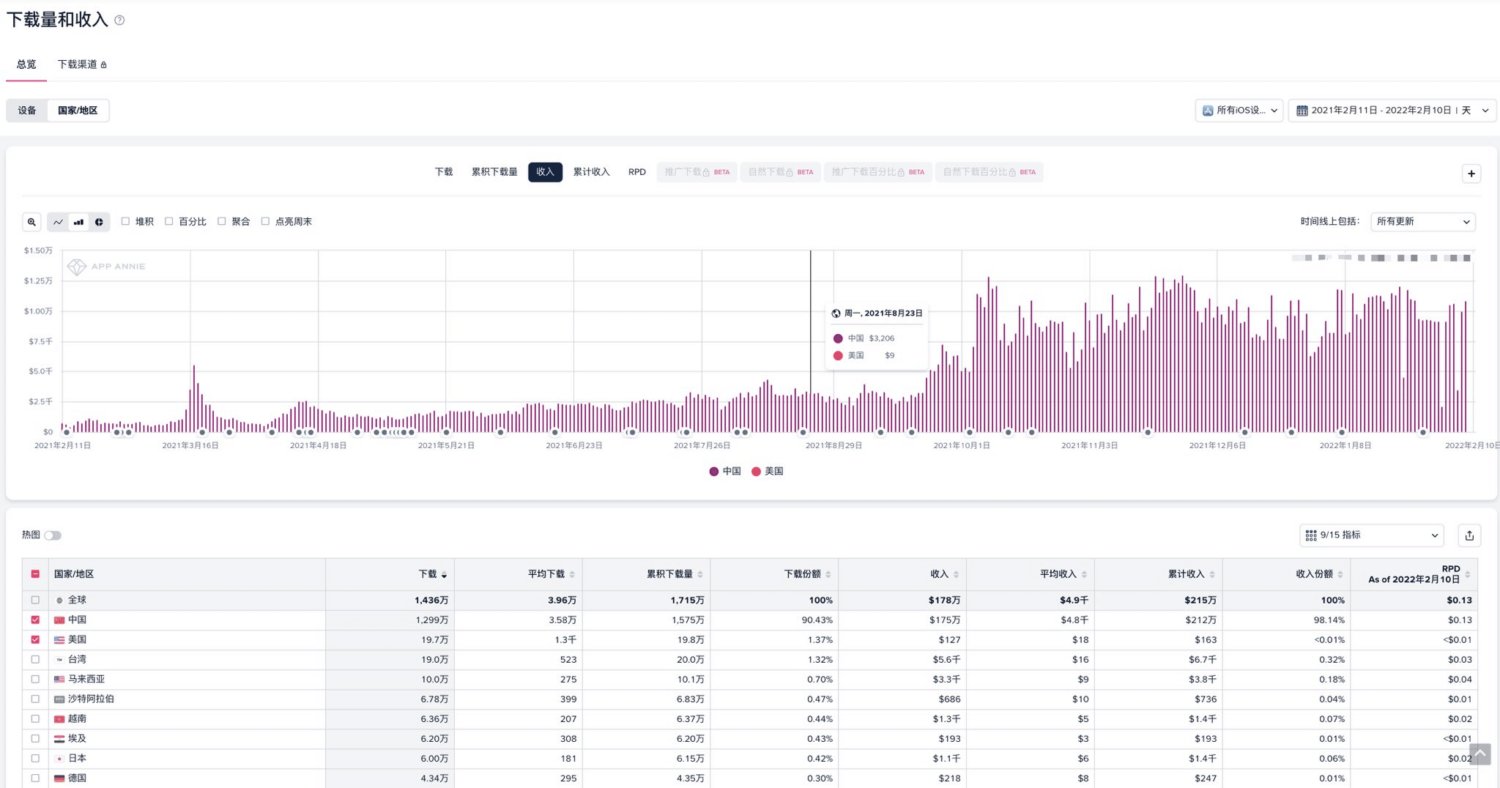1500x788 pixels.
Task: Click the zoom magnifier icon above chart
Action: click(32, 222)
